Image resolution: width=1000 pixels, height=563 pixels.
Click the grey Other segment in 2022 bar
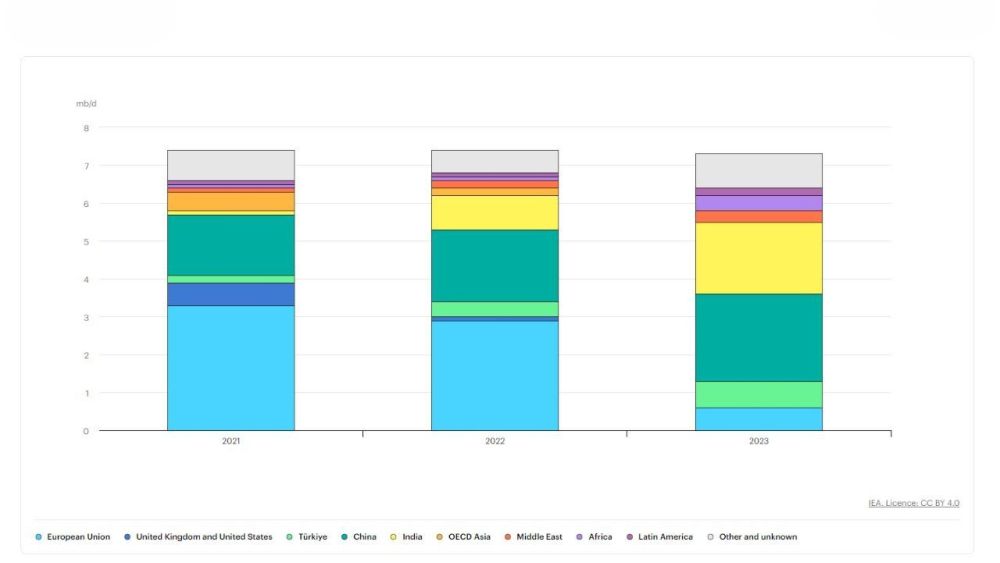pos(495,161)
